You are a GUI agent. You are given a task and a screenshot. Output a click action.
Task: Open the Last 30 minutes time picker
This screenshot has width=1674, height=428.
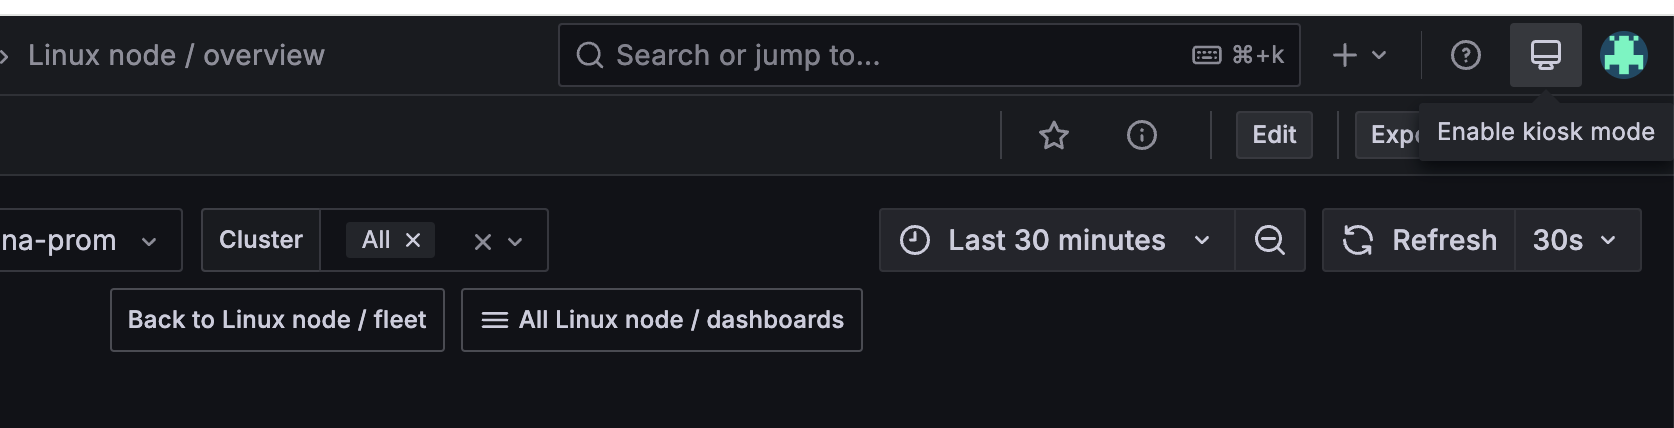pos(1057,240)
